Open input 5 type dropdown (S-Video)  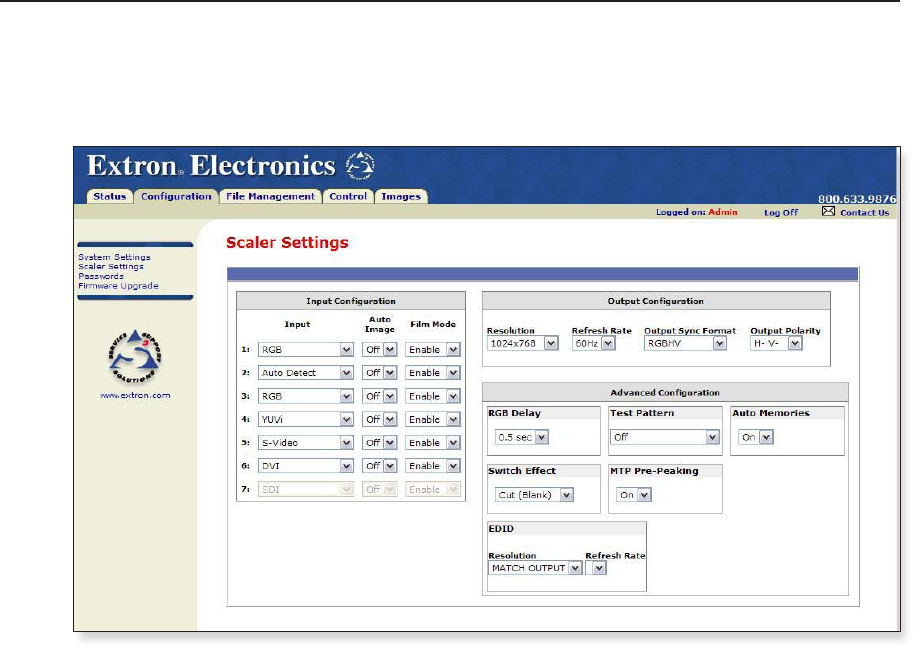click(x=305, y=443)
